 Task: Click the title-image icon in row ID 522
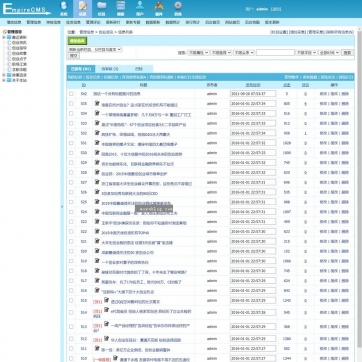click(x=97, y=231)
